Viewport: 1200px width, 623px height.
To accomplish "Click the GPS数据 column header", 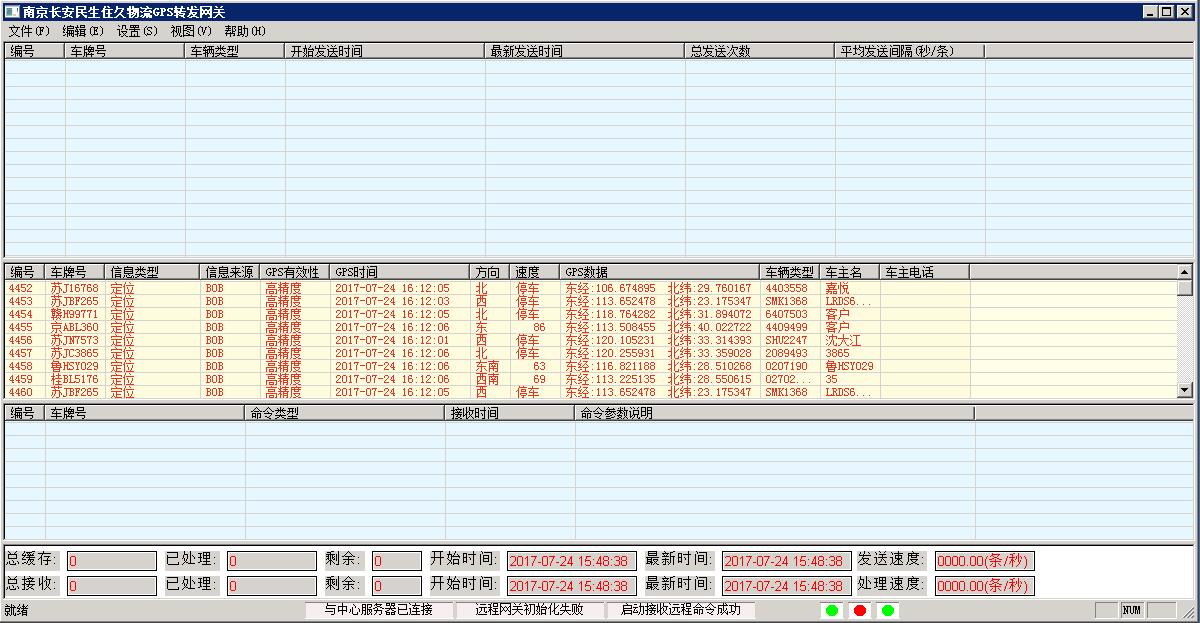I will pyautogui.click(x=659, y=272).
